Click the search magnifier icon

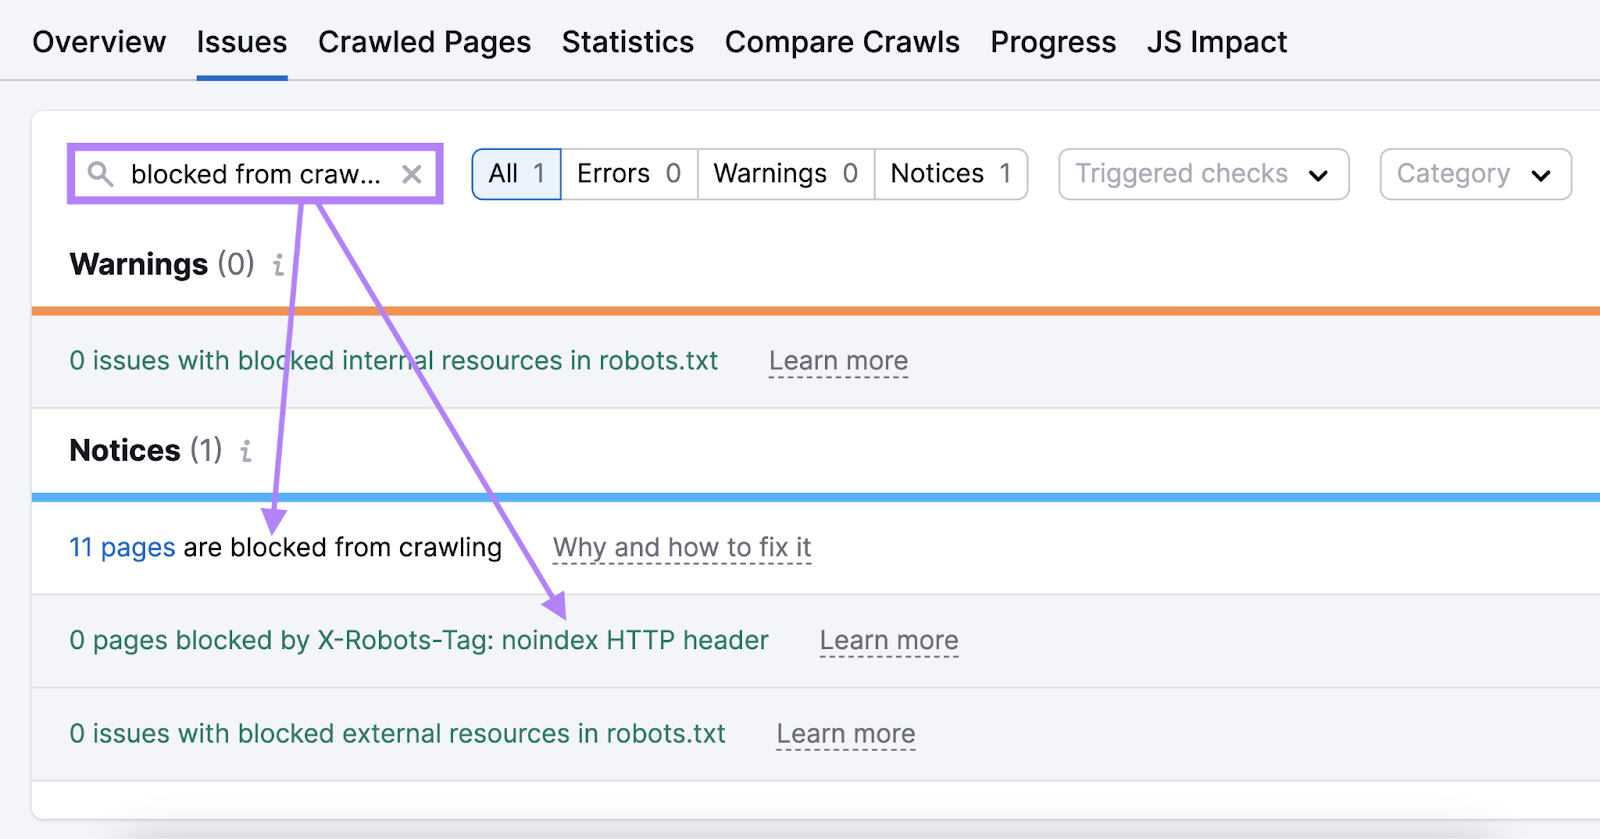click(100, 174)
